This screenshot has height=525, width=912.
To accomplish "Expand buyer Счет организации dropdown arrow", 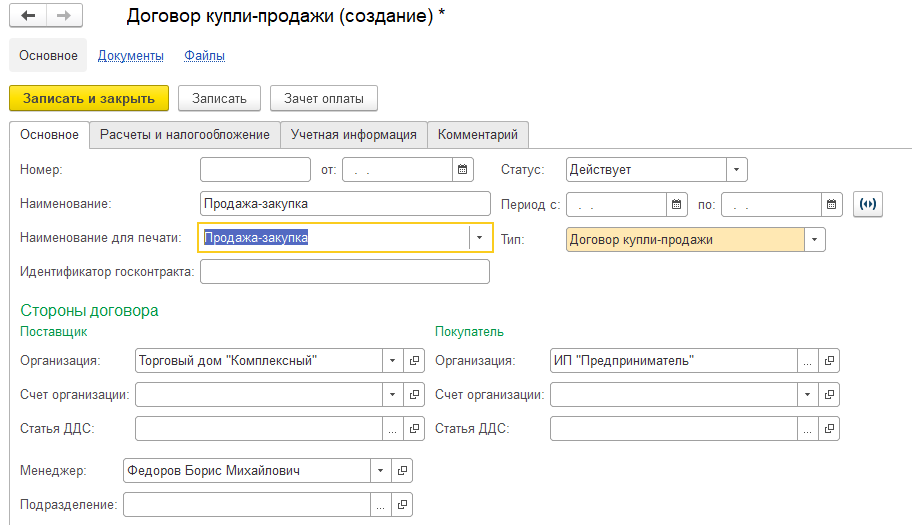I will point(807,395).
